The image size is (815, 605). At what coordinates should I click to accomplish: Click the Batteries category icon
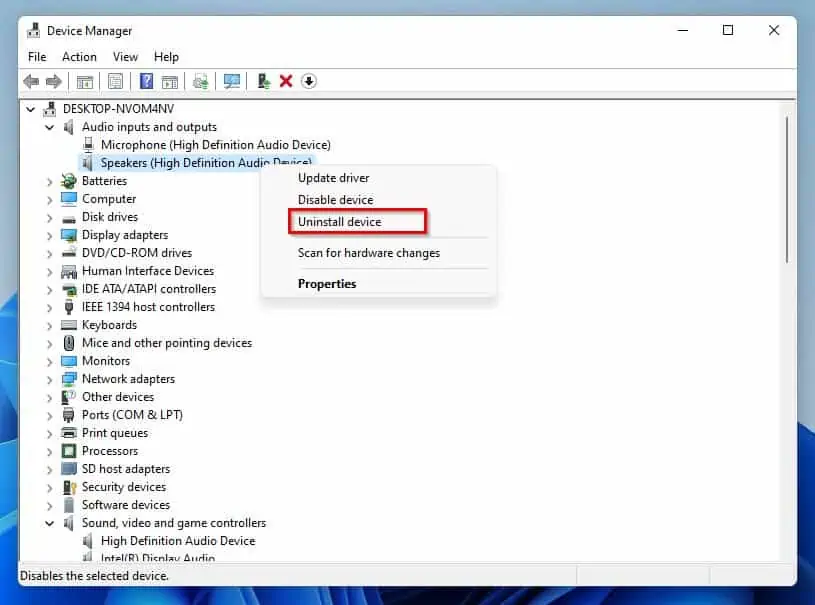[x=69, y=181]
